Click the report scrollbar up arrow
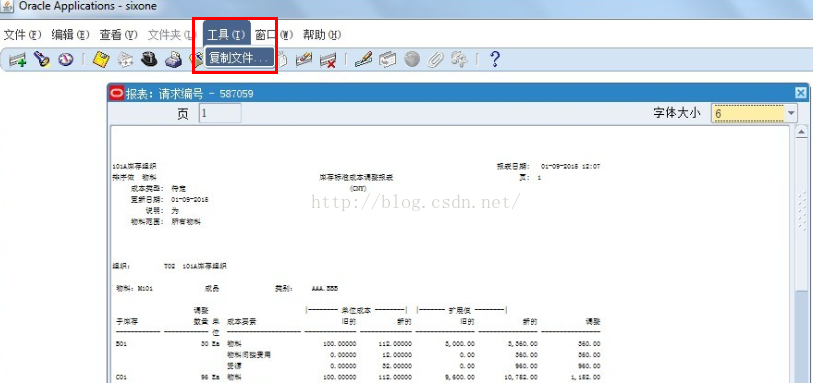The width and height of the screenshot is (813, 383). (801, 131)
